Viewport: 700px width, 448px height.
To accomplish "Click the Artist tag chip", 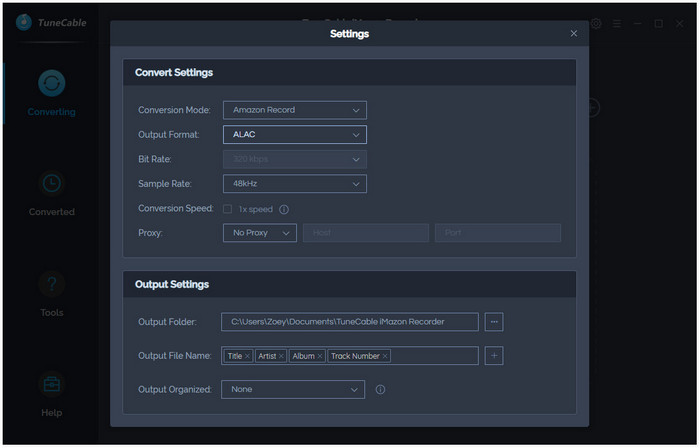I will coord(271,356).
